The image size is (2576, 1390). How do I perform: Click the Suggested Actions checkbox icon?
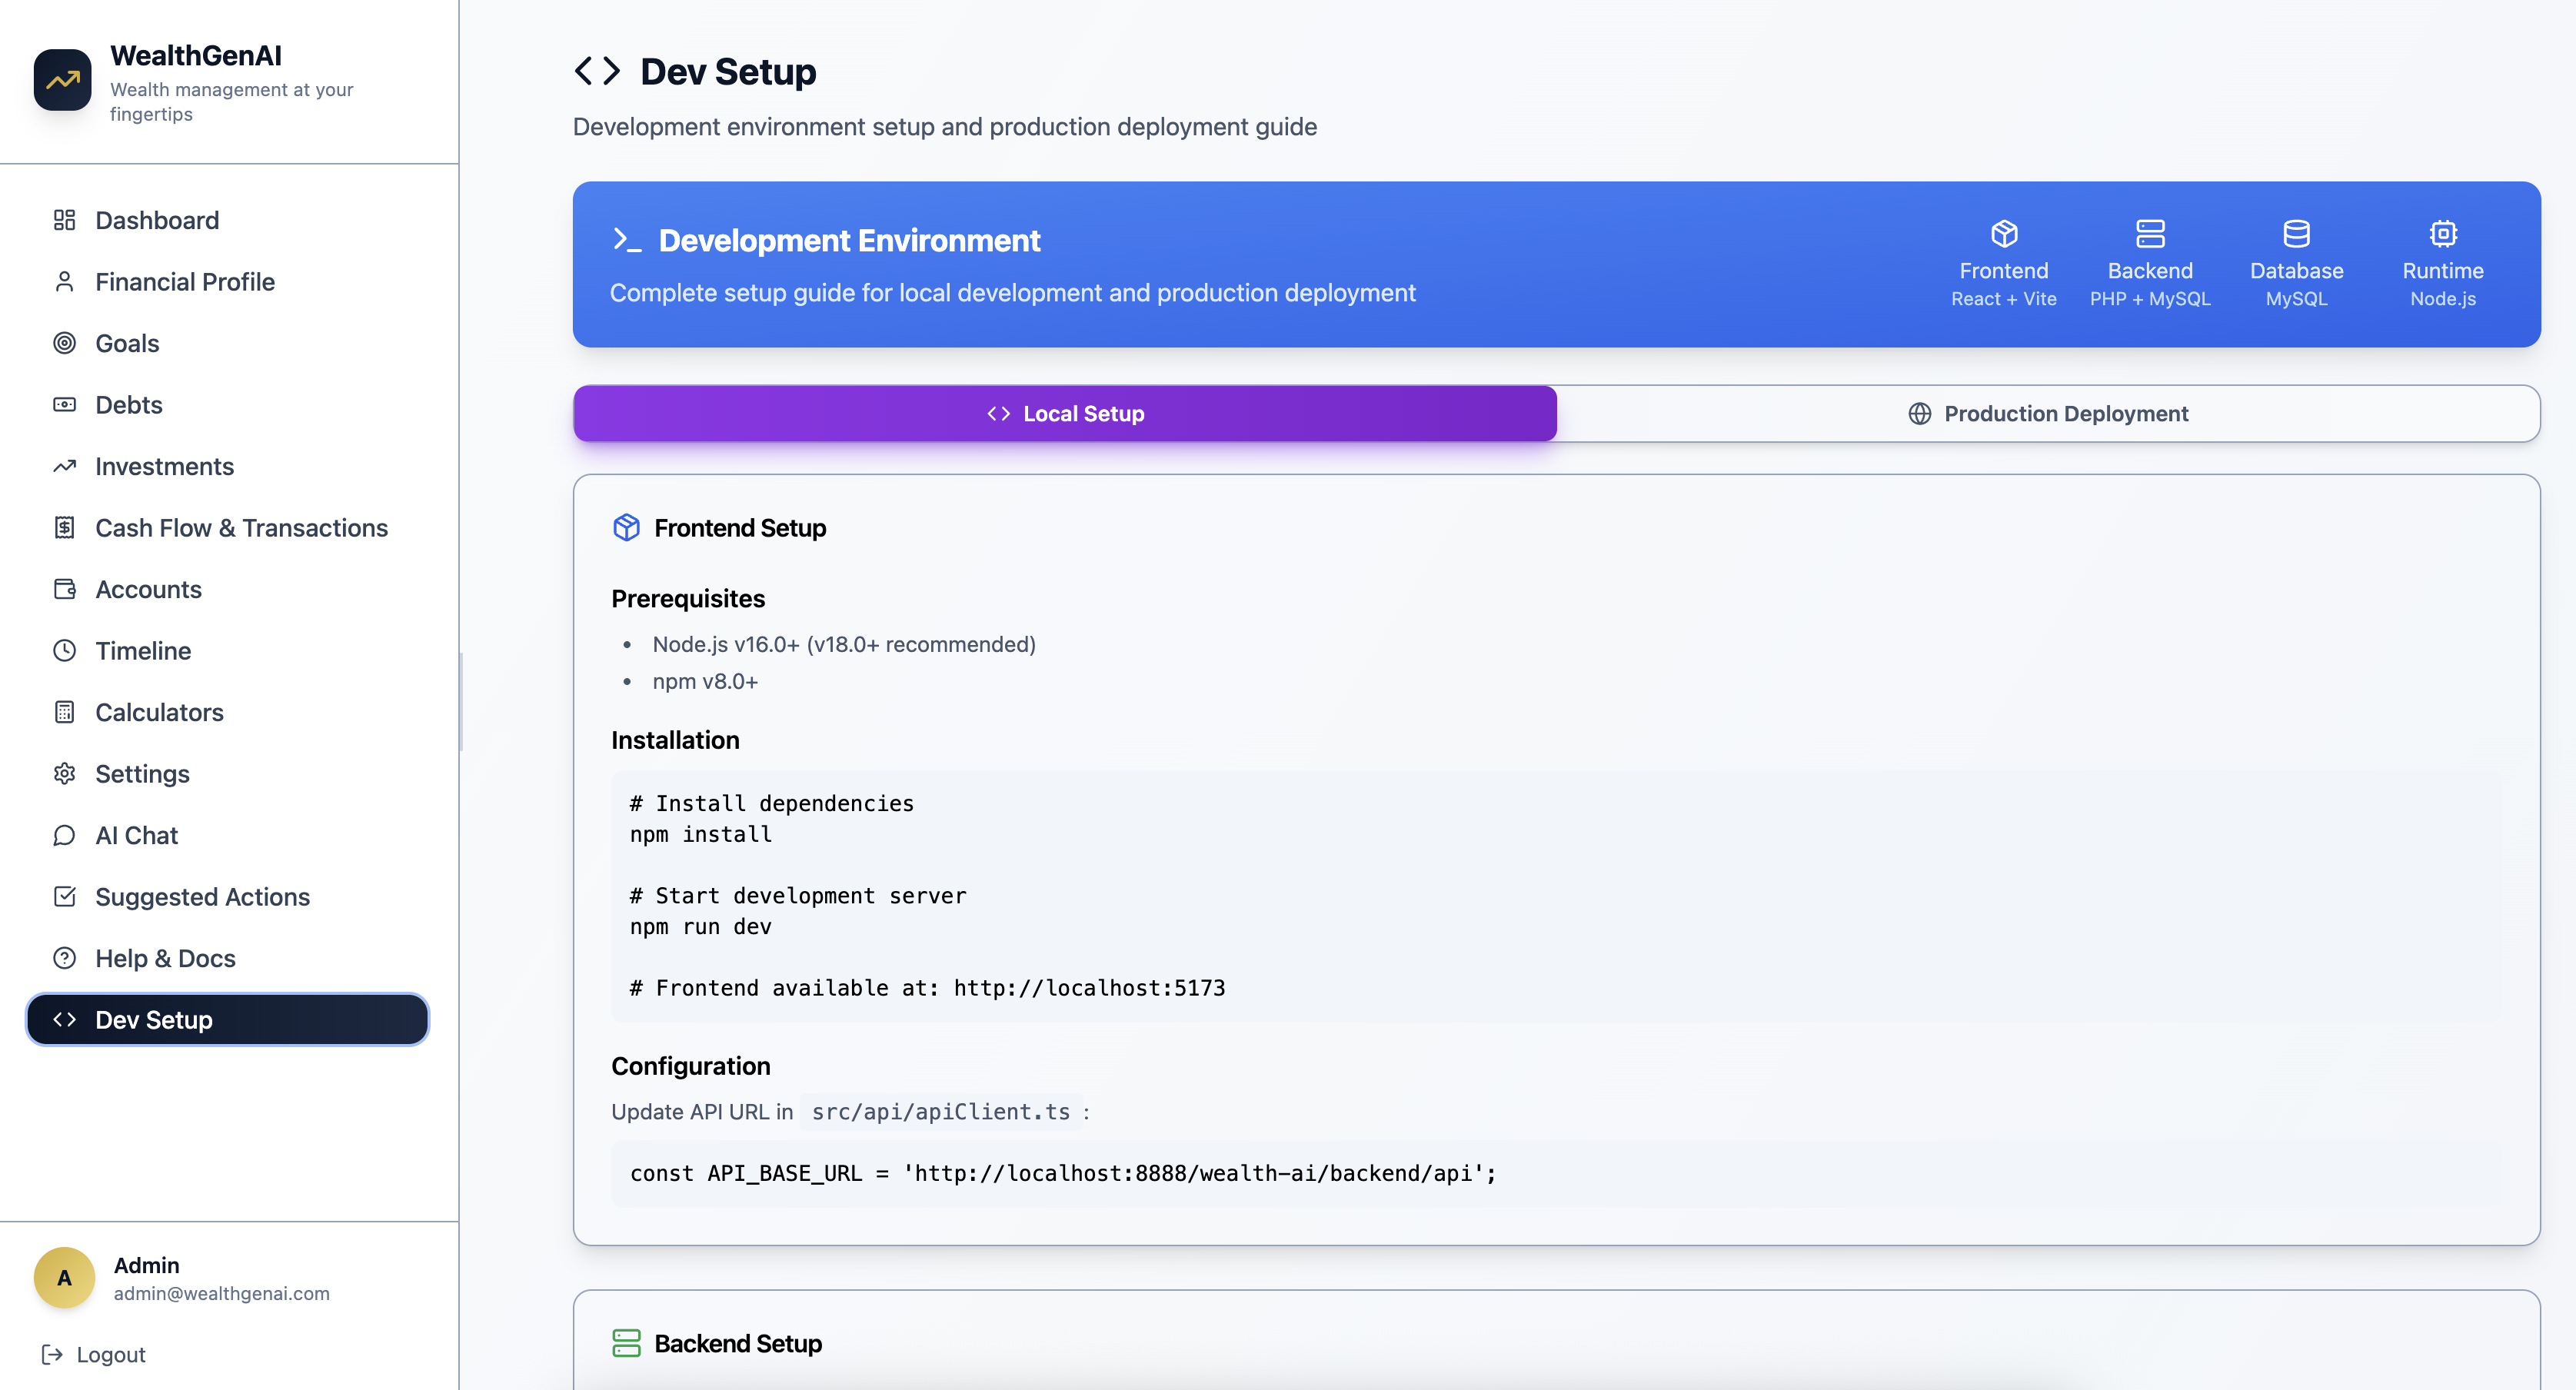[64, 897]
